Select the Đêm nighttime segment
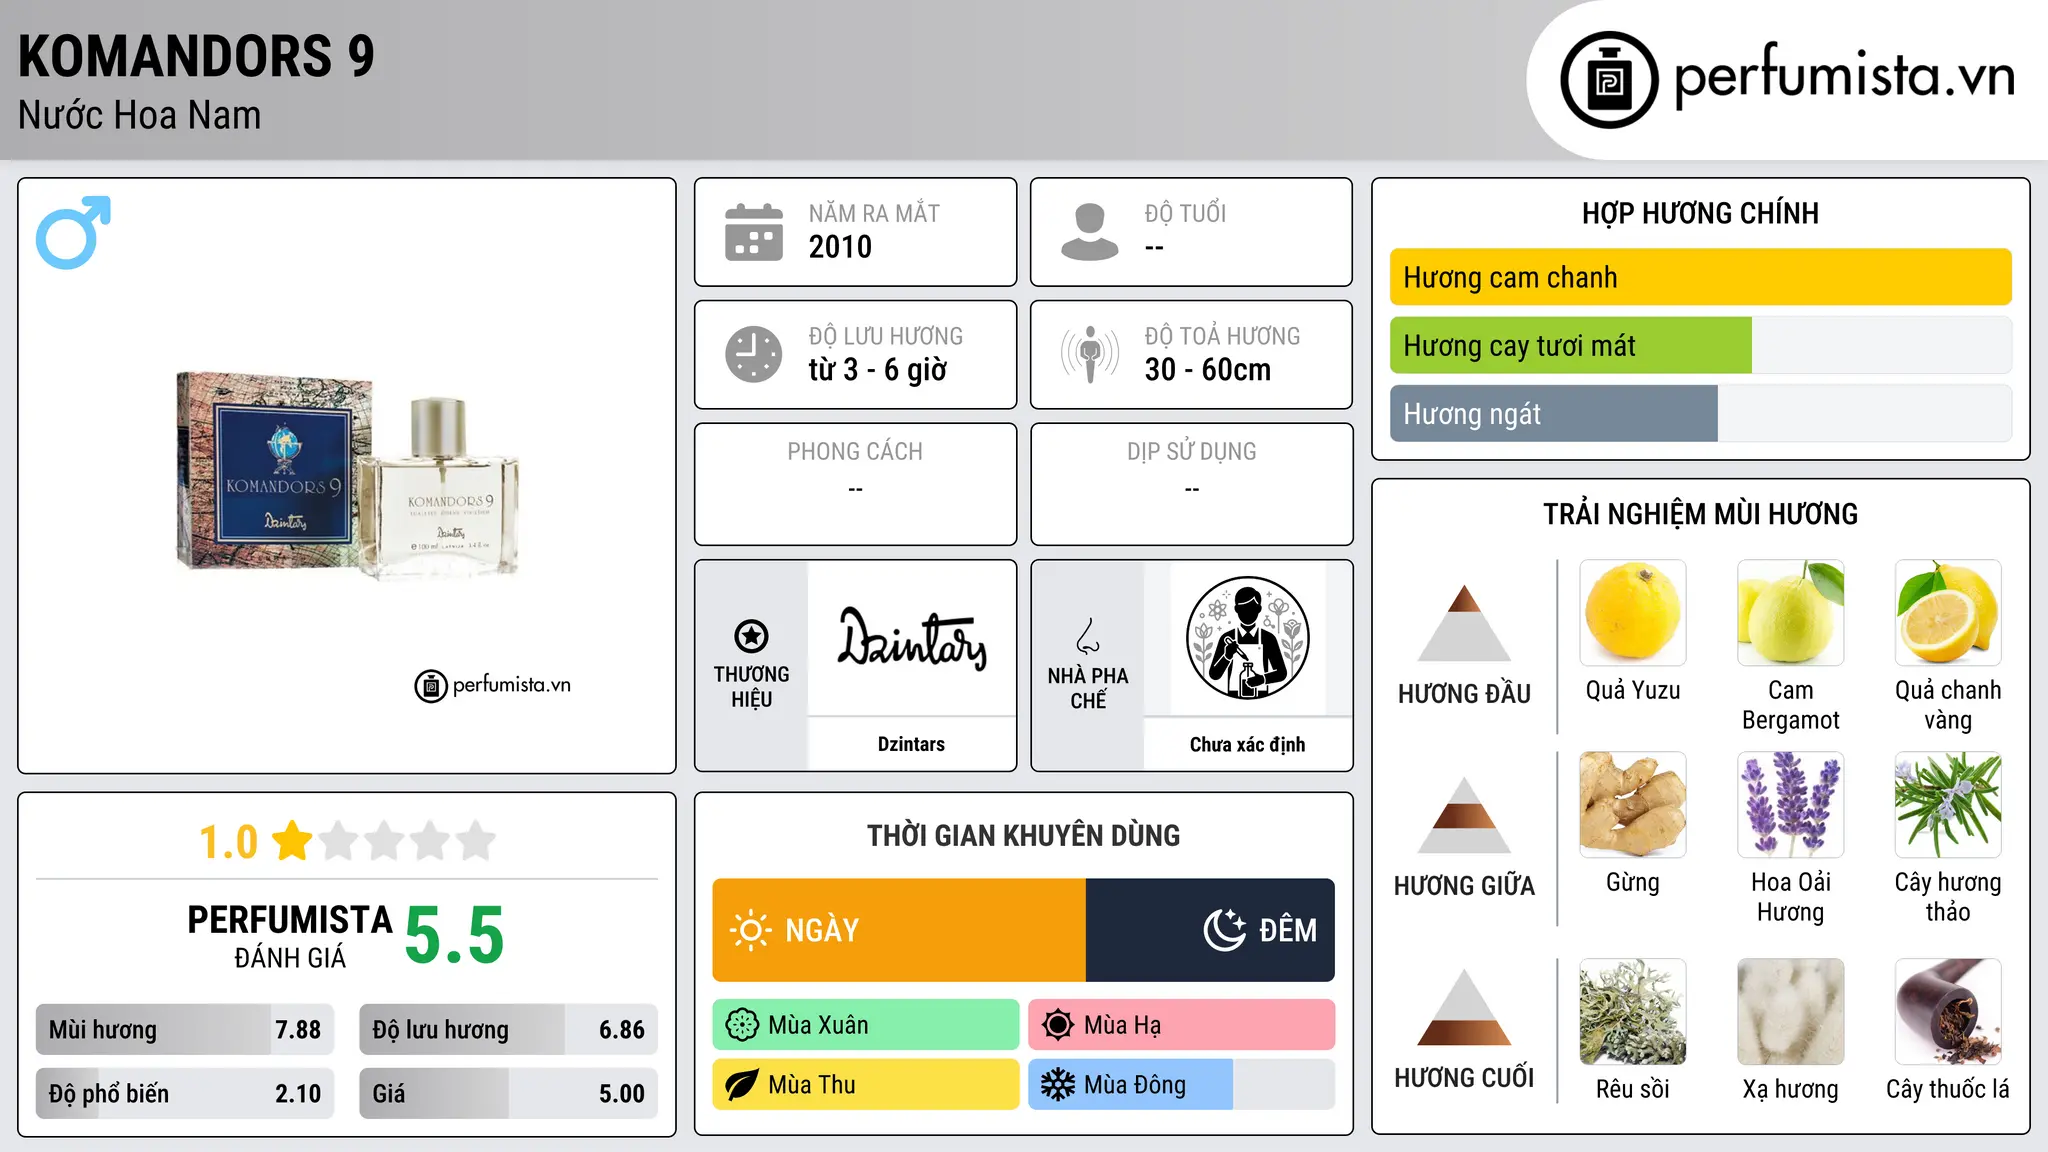 (x=1210, y=930)
